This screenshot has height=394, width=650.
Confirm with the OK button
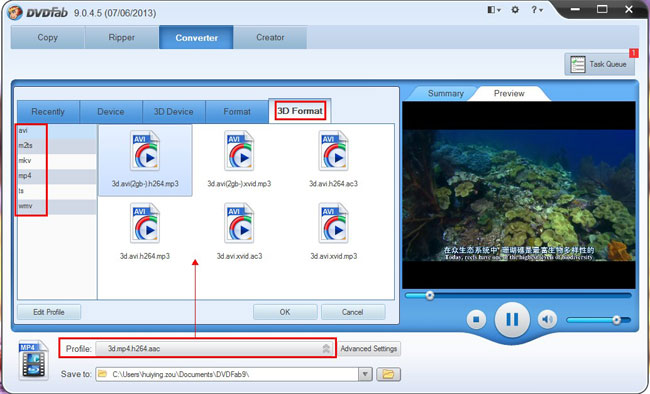[285, 312]
